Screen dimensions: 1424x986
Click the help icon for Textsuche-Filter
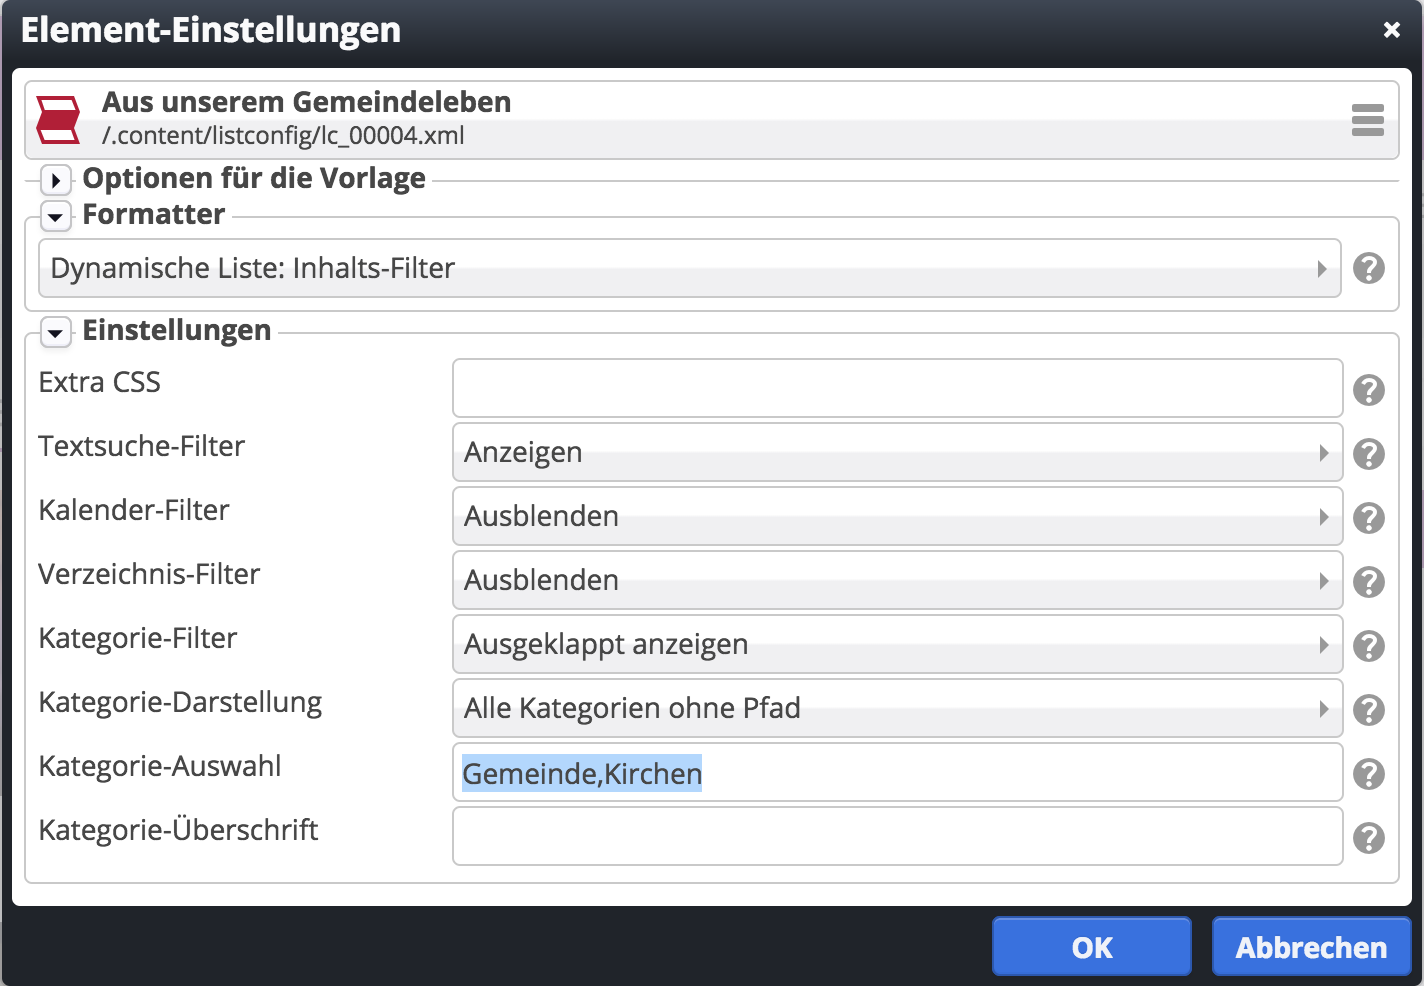1369,453
